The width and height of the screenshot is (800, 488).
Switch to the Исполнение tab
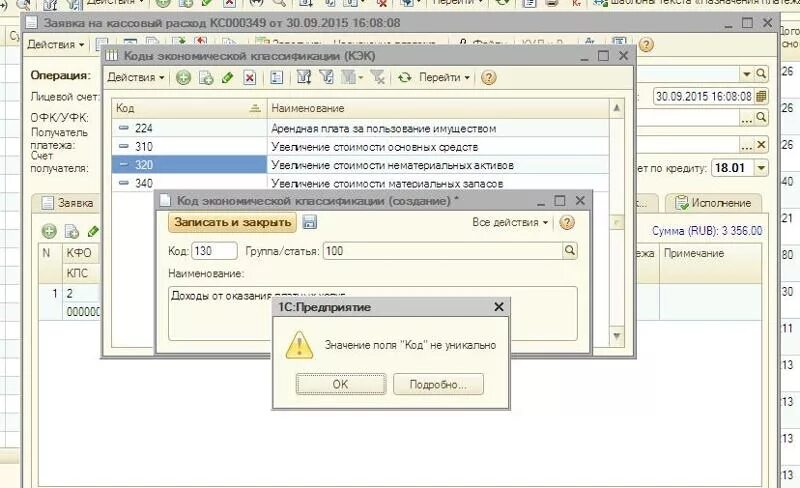point(714,203)
